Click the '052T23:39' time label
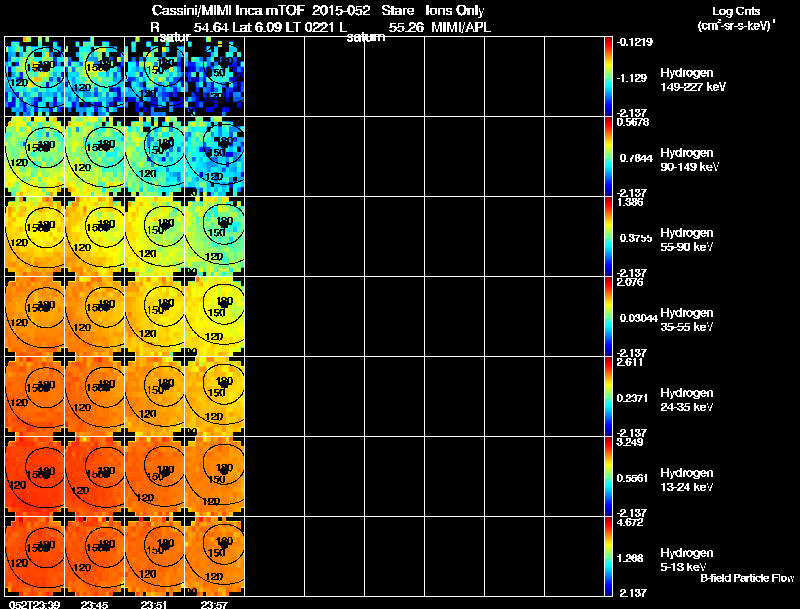 click(x=35, y=604)
